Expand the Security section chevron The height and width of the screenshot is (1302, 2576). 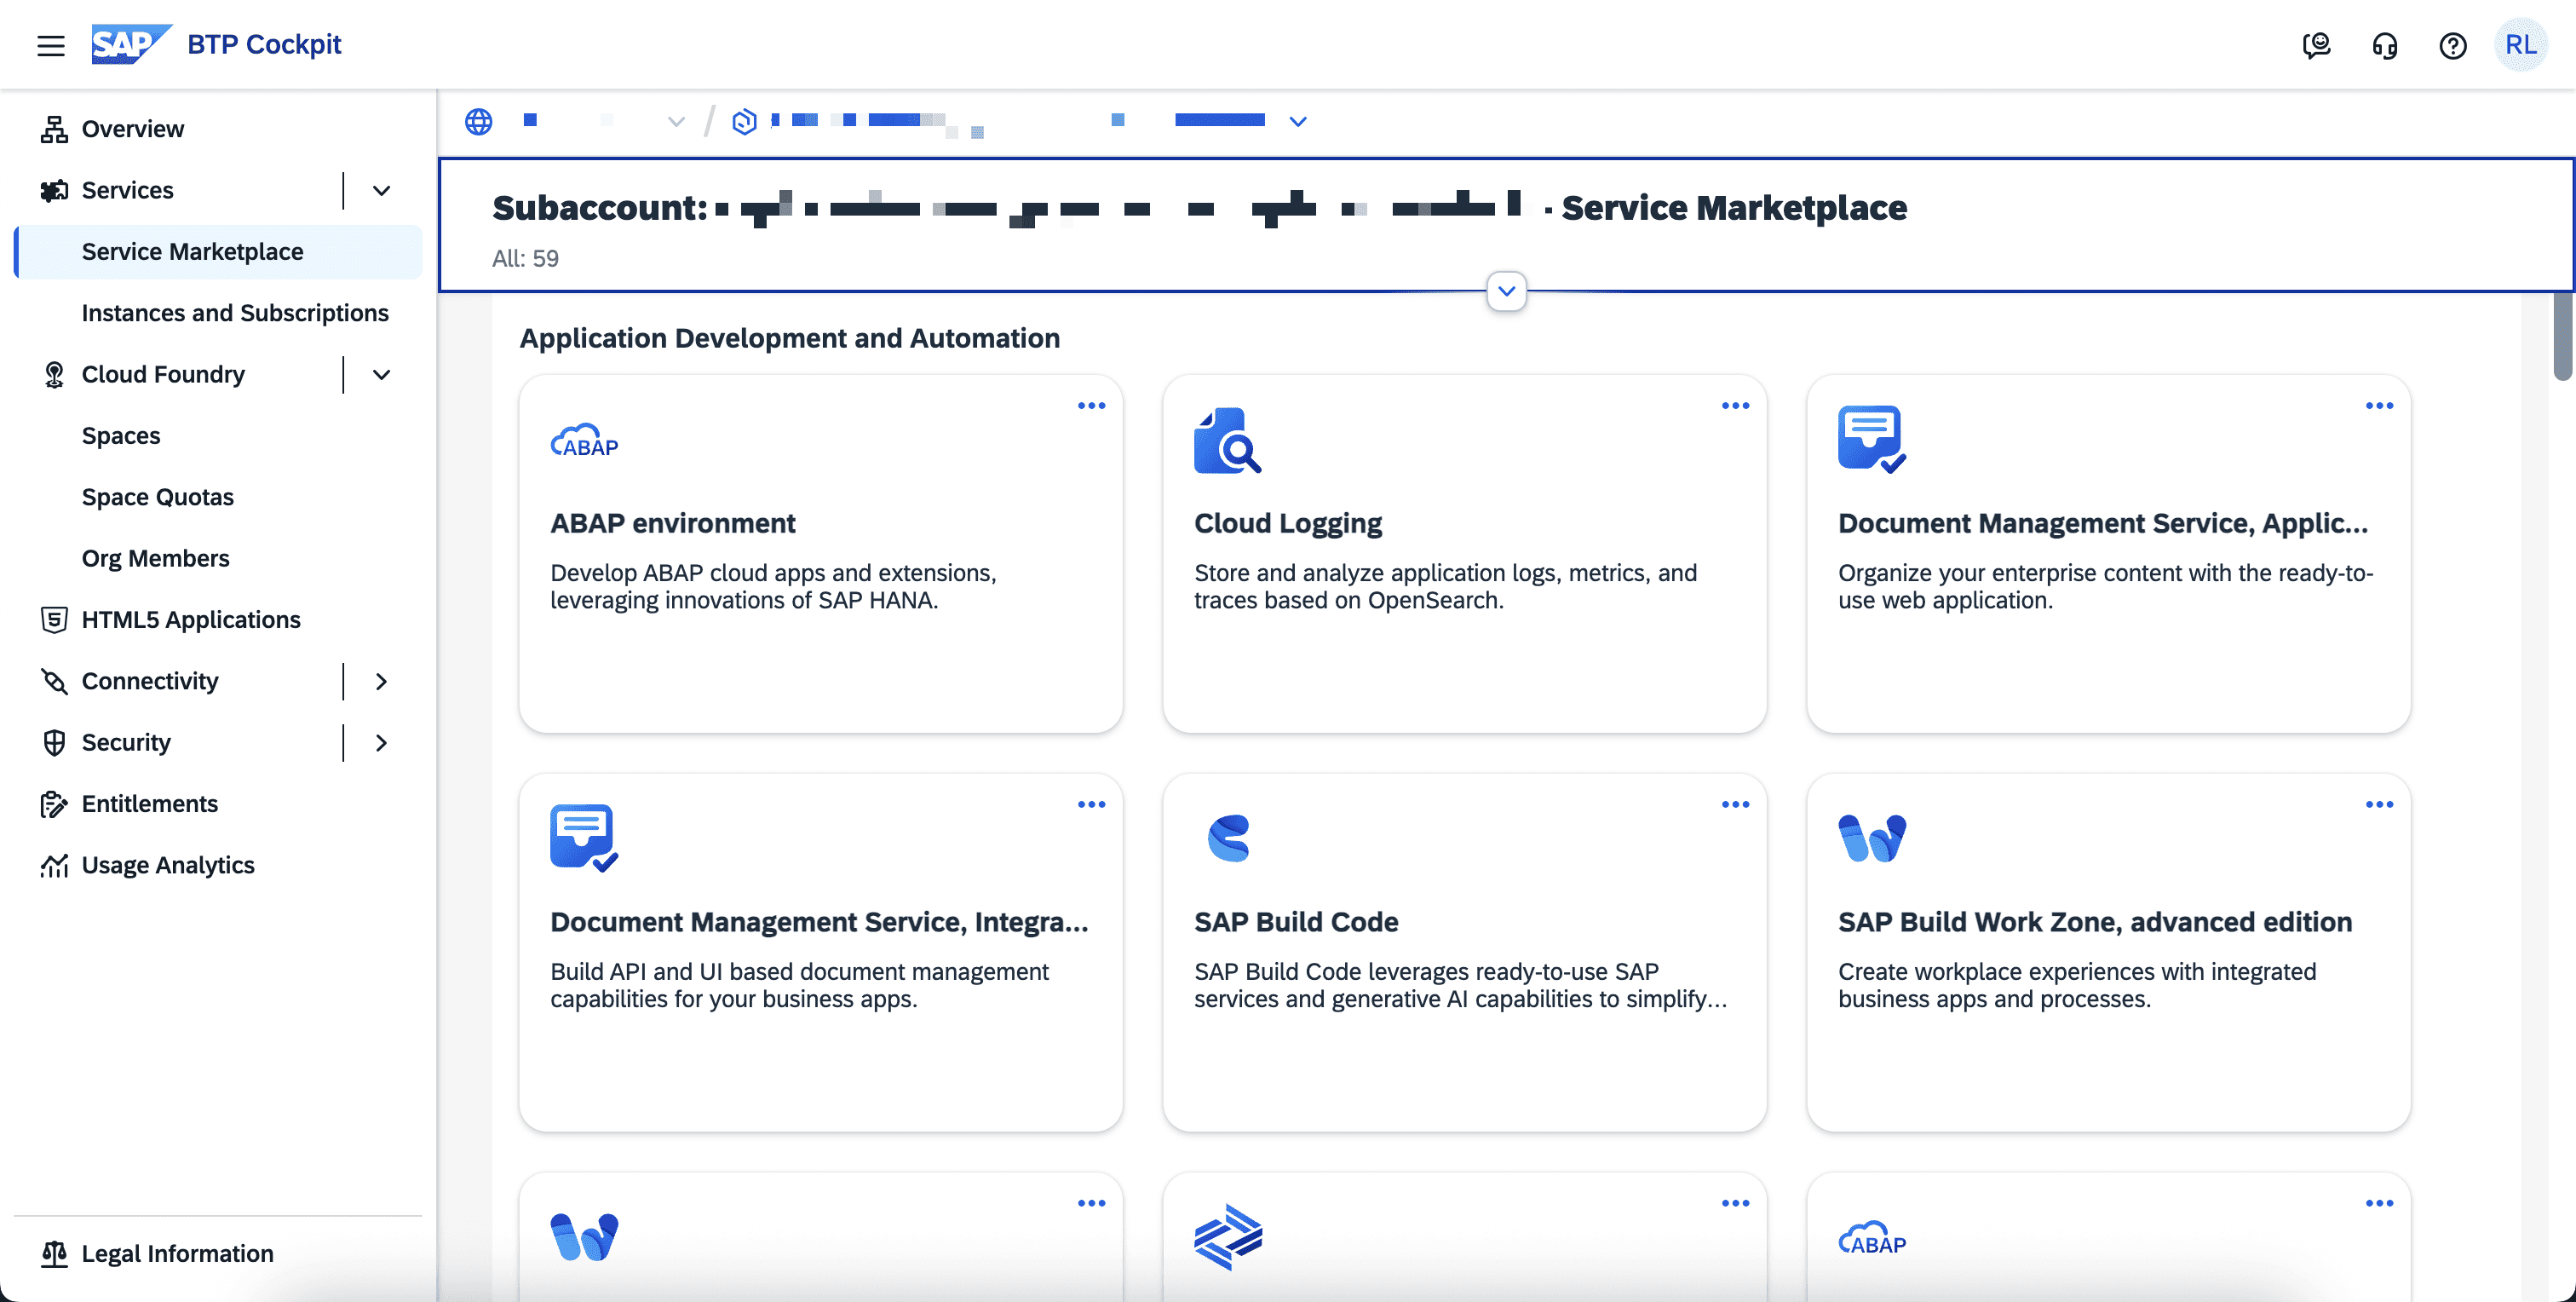381,742
